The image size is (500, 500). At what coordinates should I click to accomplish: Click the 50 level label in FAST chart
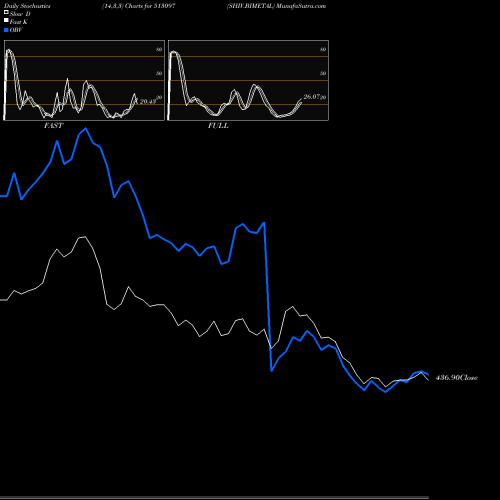(159, 73)
